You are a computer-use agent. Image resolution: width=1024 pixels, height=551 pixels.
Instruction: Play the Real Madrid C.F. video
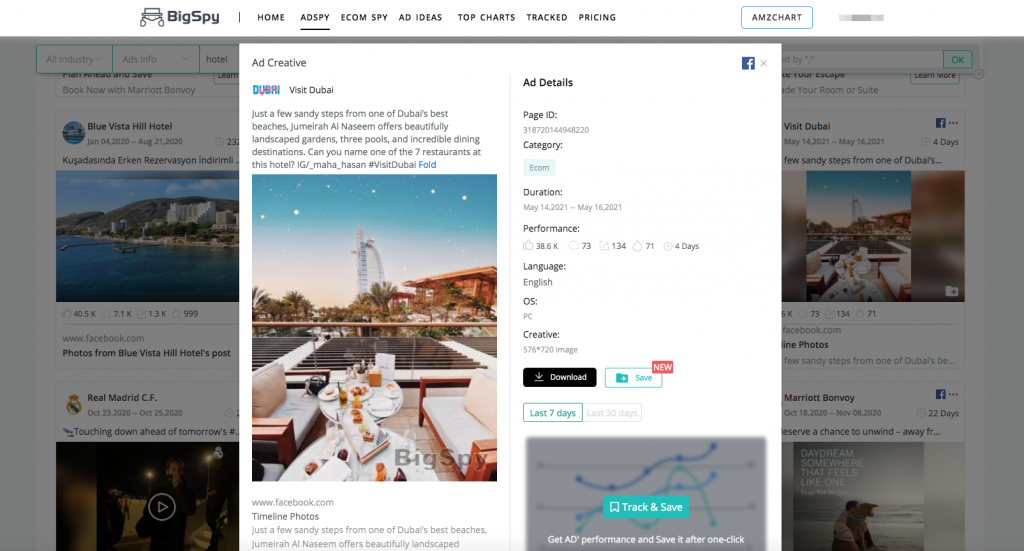[x=161, y=507]
